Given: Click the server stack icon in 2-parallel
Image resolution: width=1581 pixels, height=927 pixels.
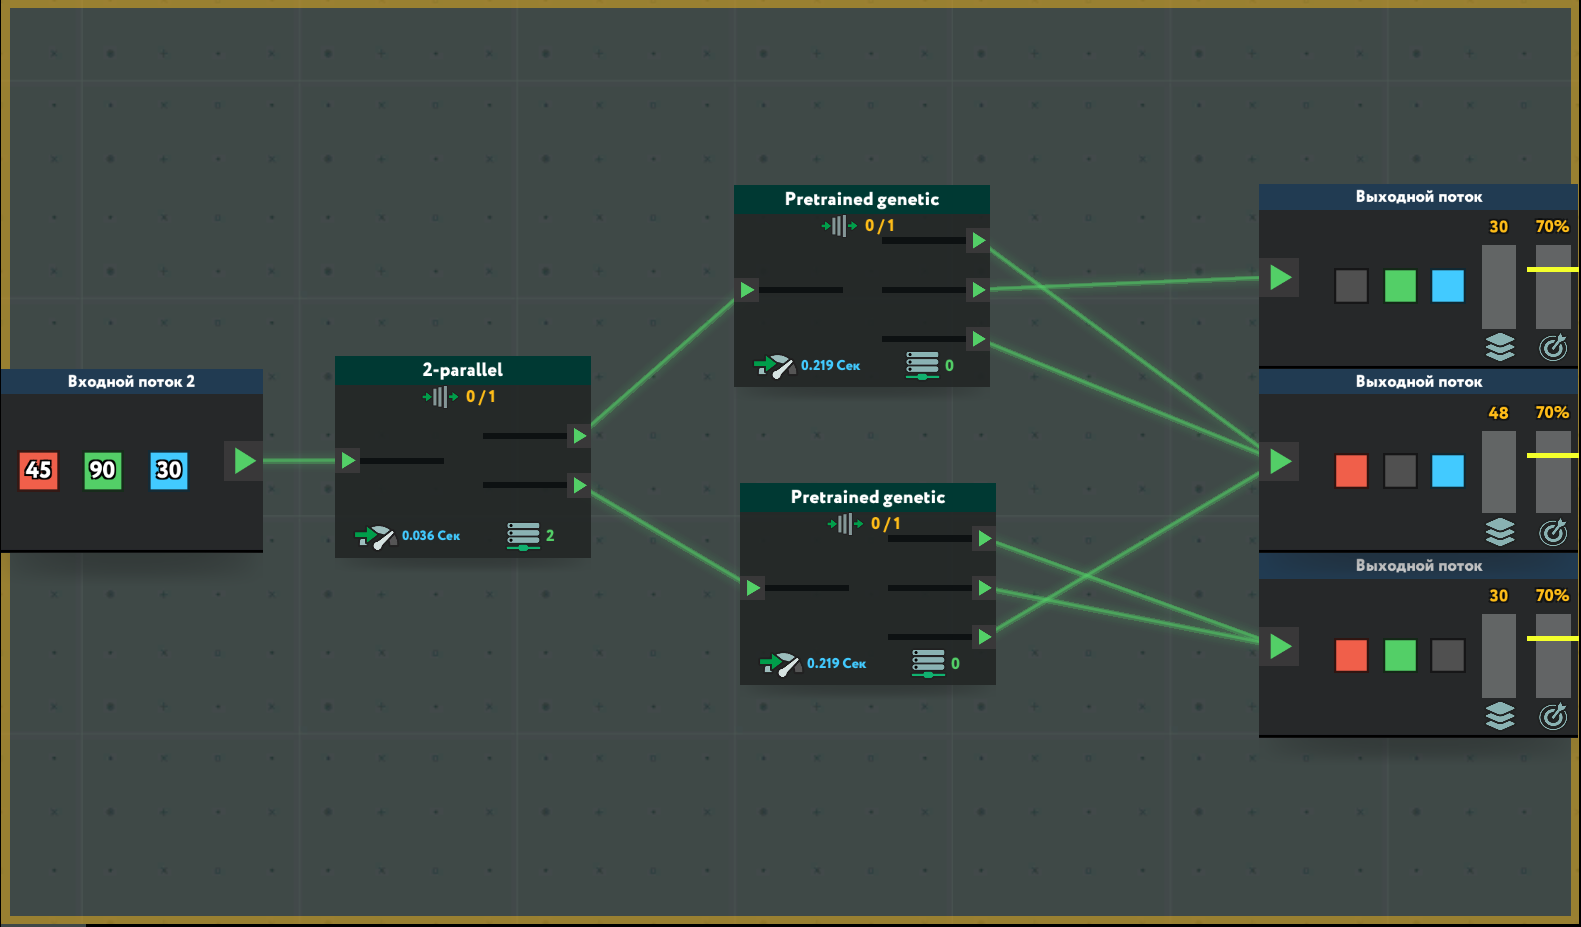Looking at the screenshot, I should [x=523, y=536].
